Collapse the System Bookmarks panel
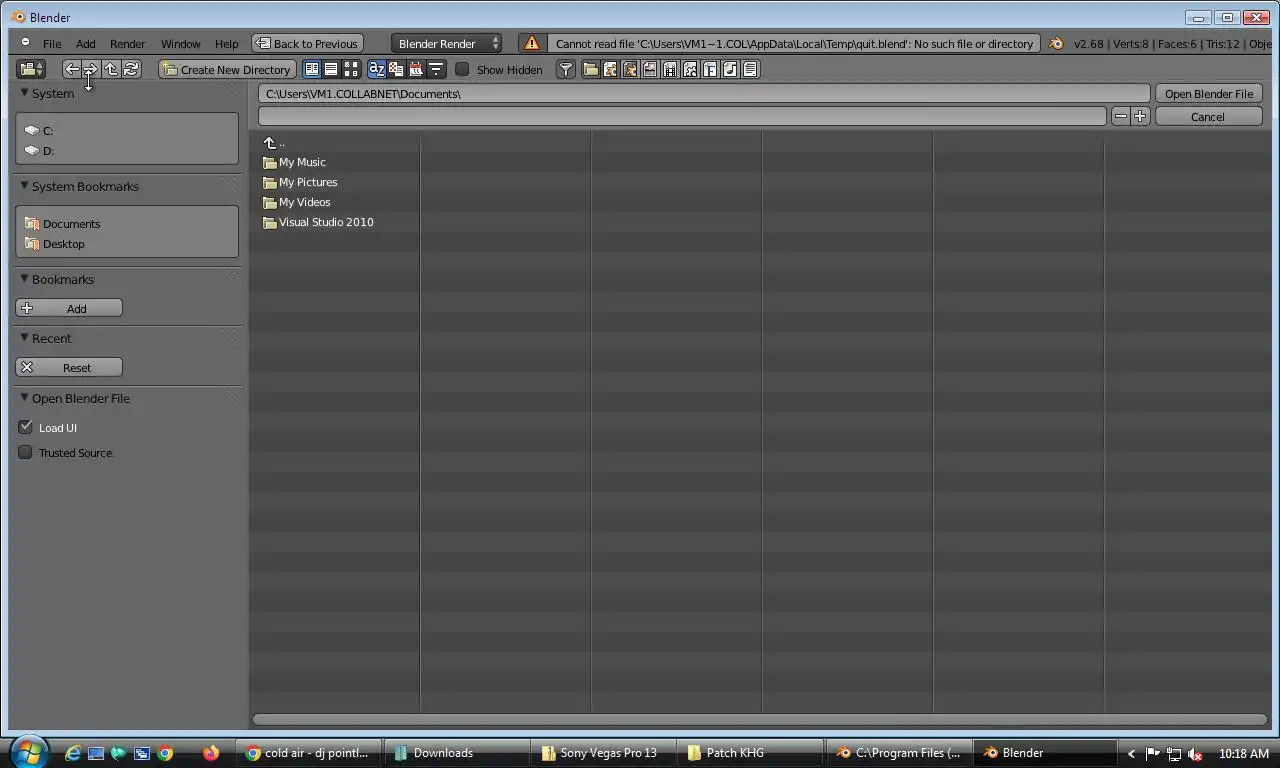Viewport: 1280px width, 768px height. [x=25, y=185]
